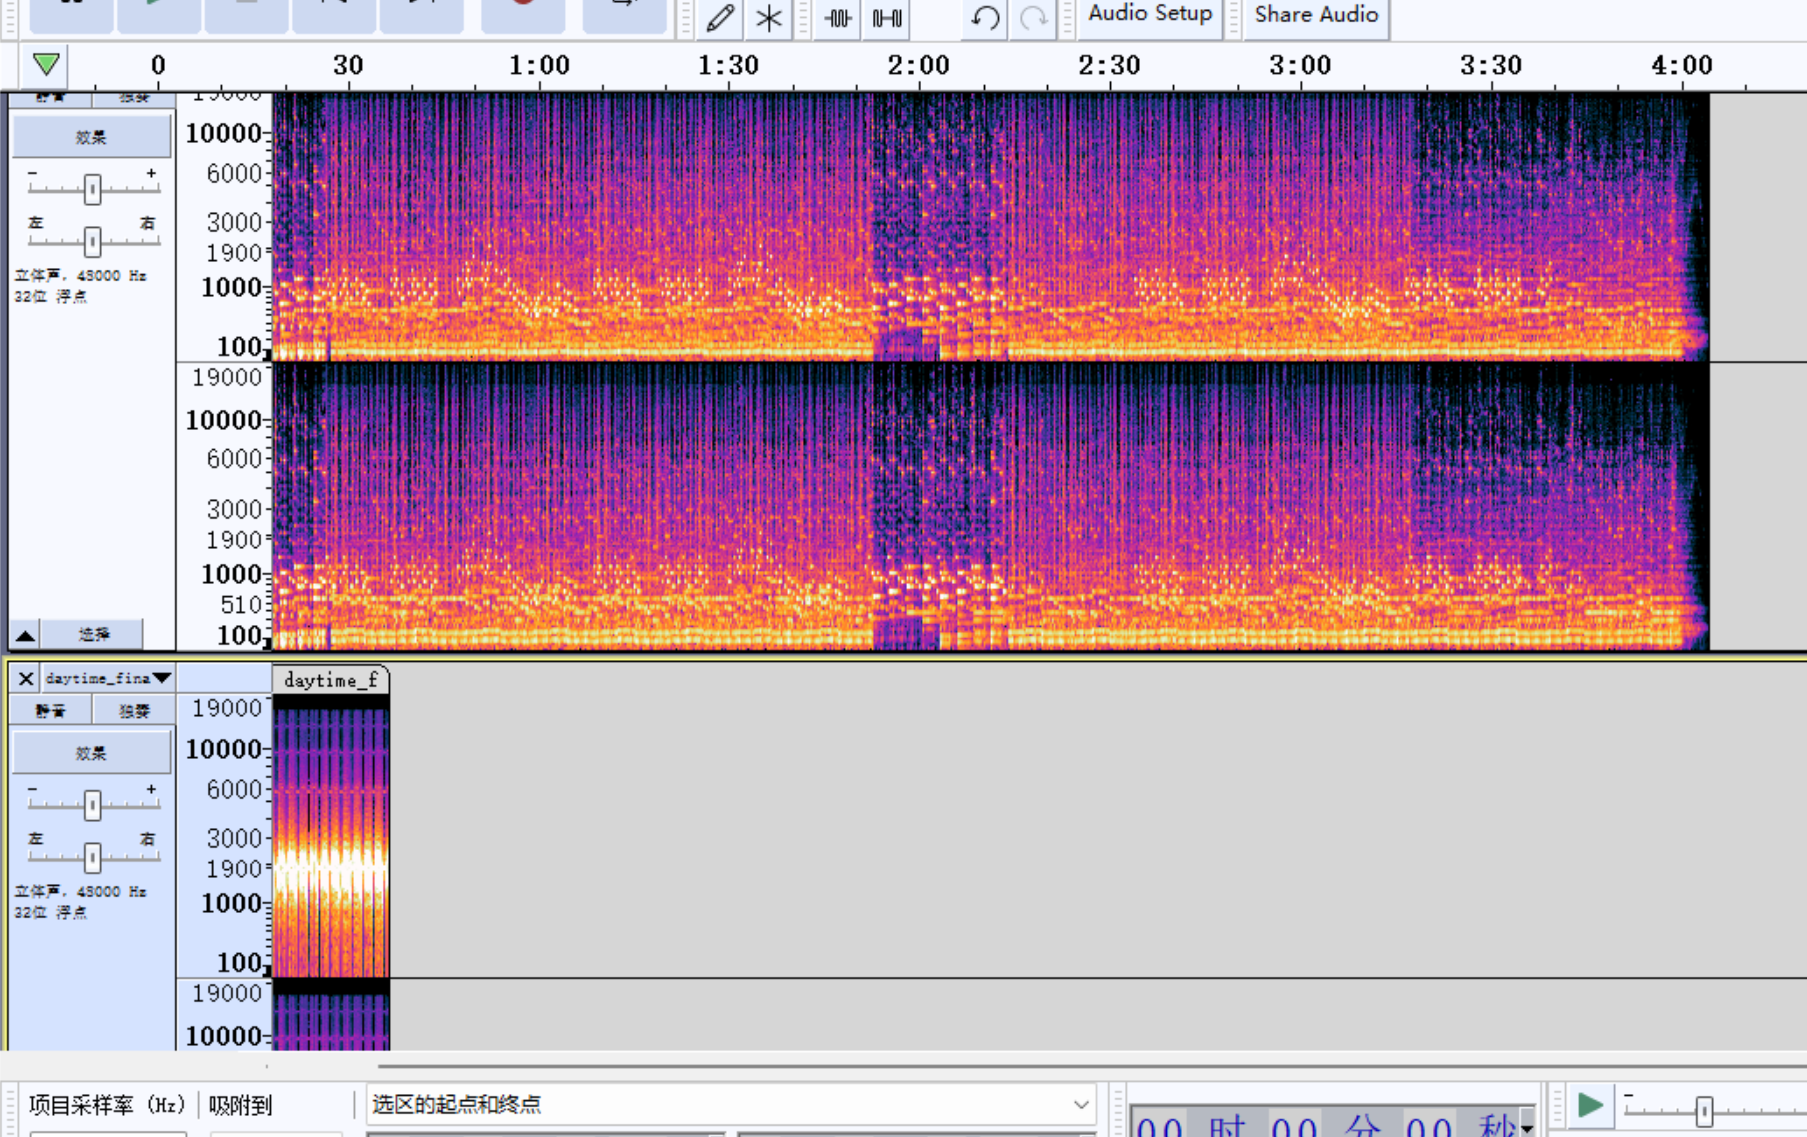Click the 1:00 mark on the timeline
The height and width of the screenshot is (1137, 1807).
tap(539, 66)
